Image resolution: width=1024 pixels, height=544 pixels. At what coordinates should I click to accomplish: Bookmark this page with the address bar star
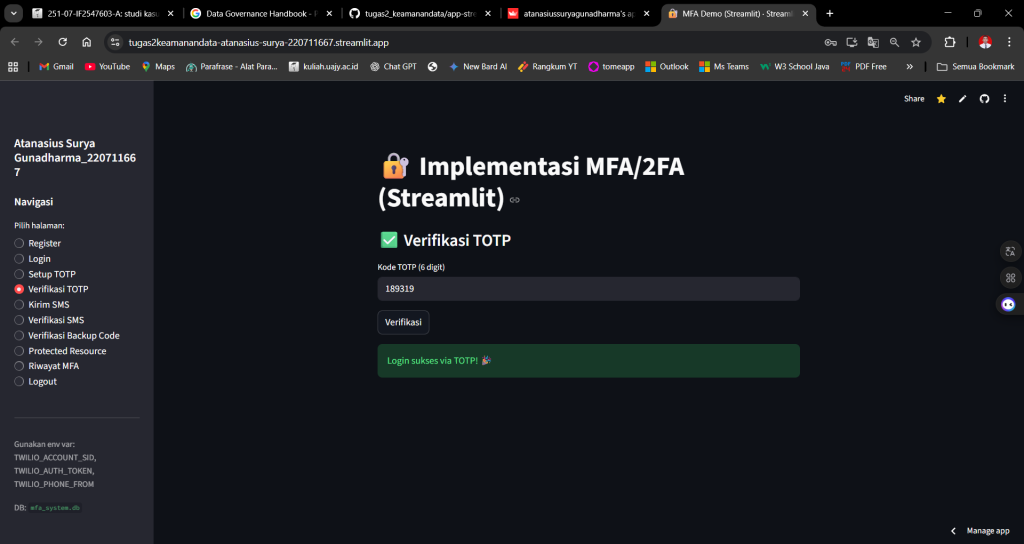[916, 42]
